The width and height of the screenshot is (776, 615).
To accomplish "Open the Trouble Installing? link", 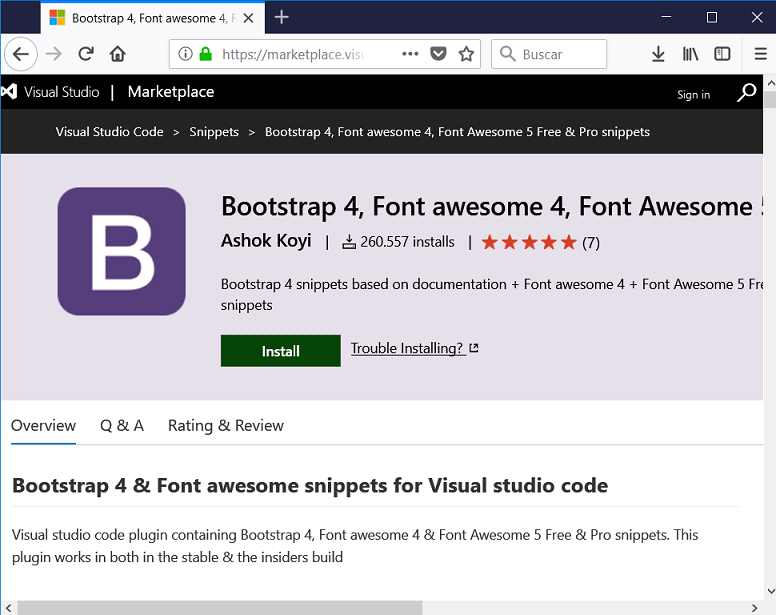I will coord(407,348).
